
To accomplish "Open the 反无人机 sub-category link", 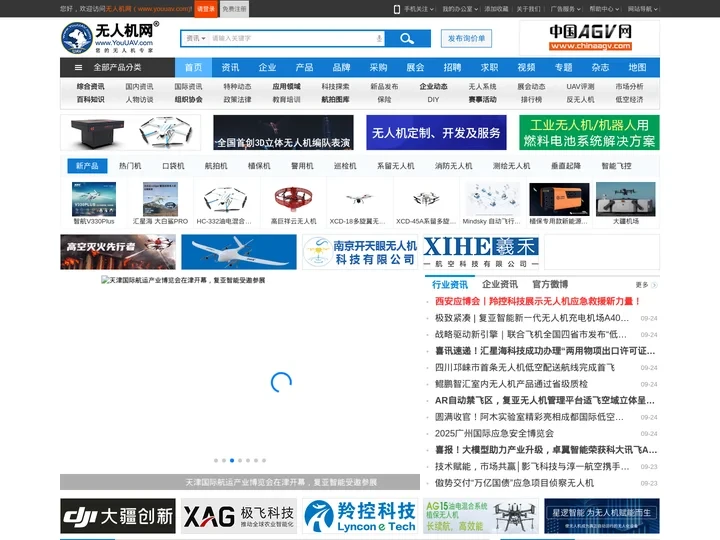I will point(580,99).
